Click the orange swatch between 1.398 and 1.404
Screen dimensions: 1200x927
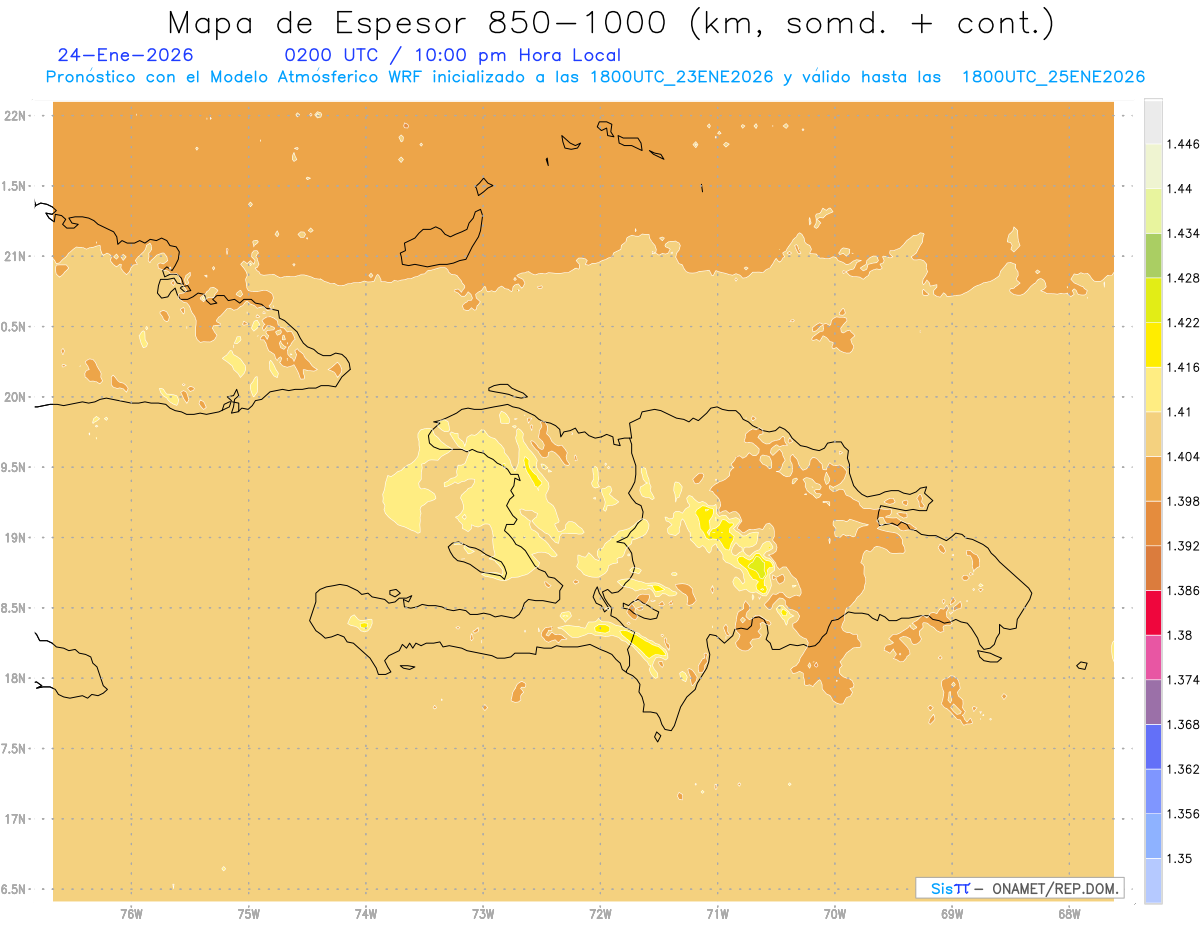pyautogui.click(x=1153, y=479)
